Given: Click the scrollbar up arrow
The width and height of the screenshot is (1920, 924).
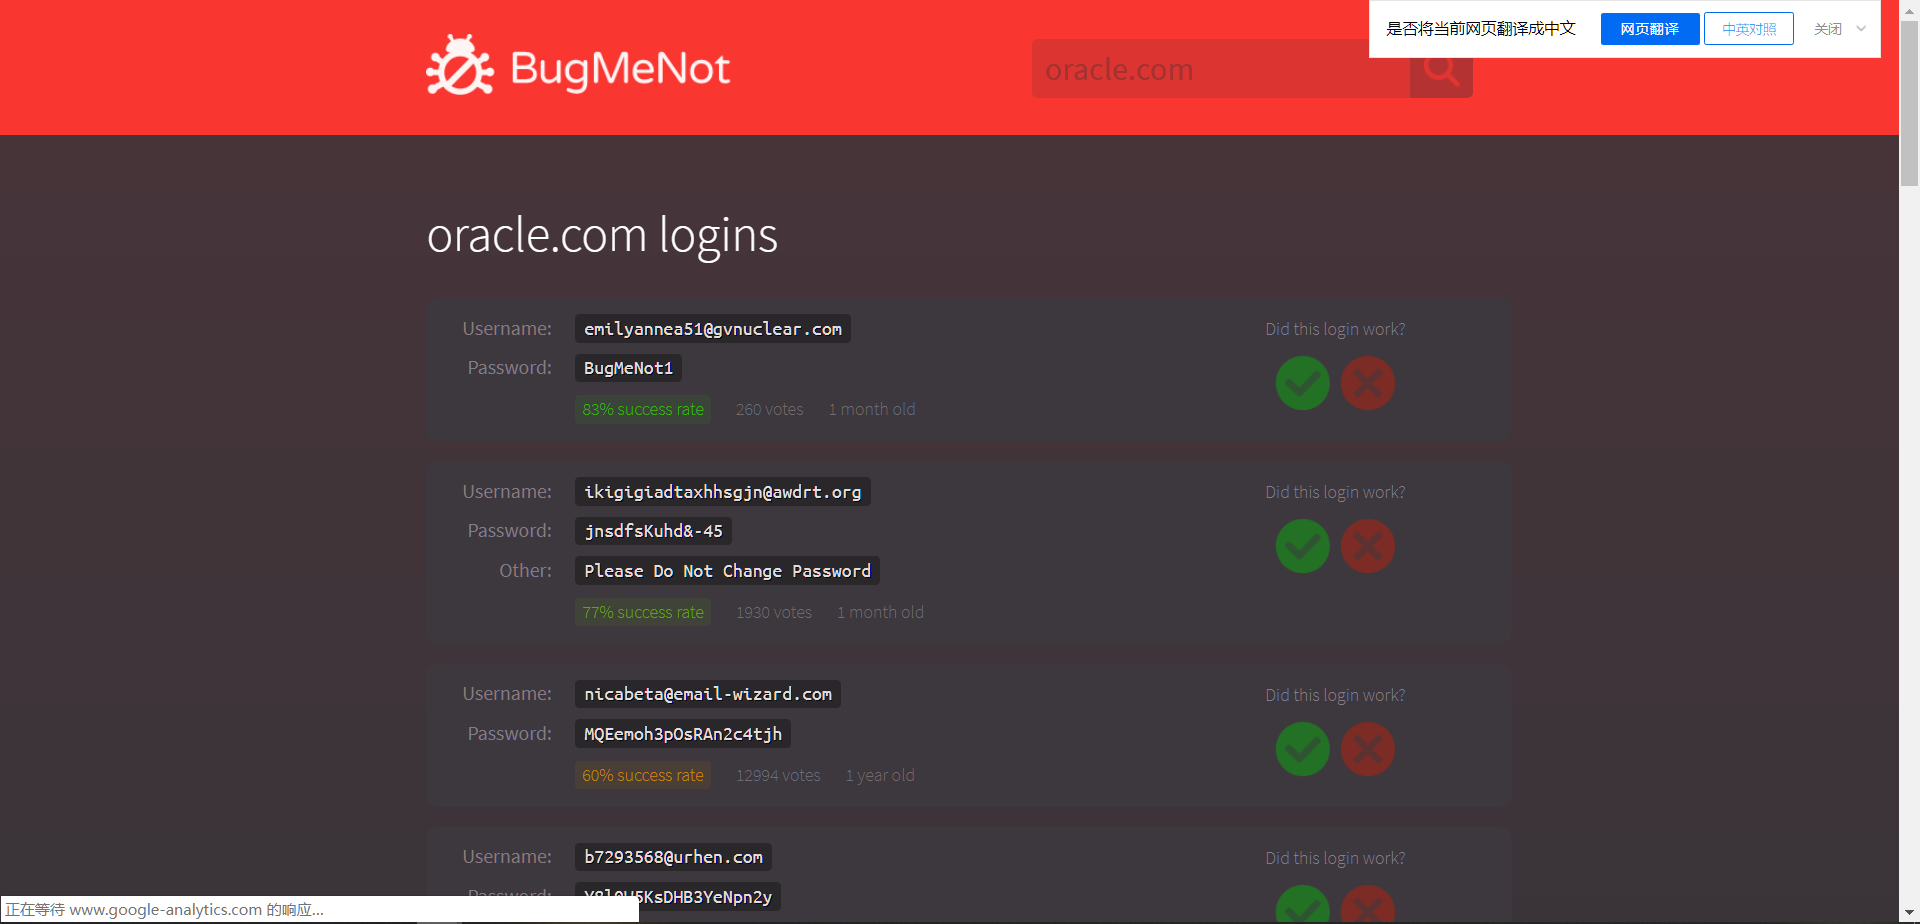Looking at the screenshot, I should [x=1909, y=9].
